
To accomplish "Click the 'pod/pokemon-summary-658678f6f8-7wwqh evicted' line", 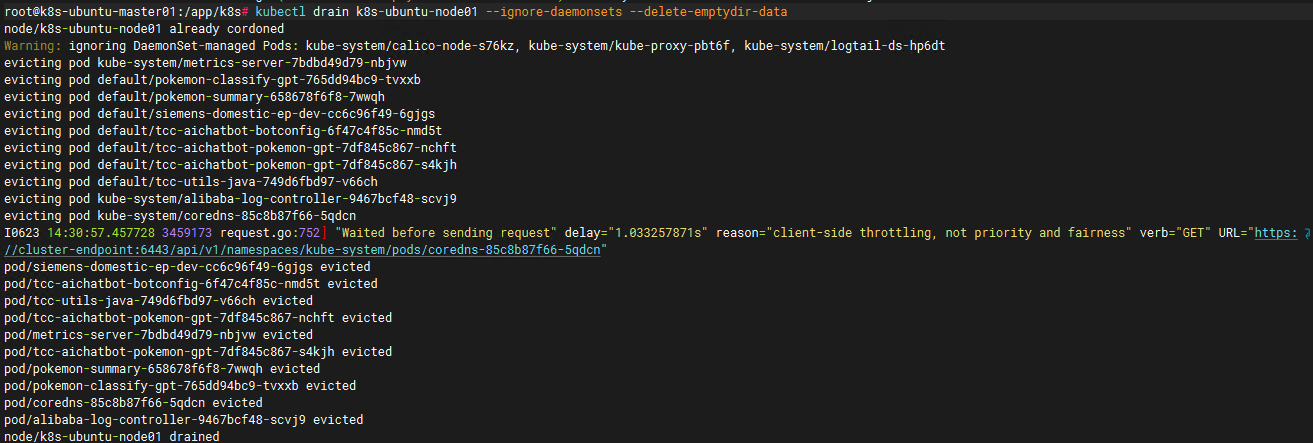I will (160, 369).
